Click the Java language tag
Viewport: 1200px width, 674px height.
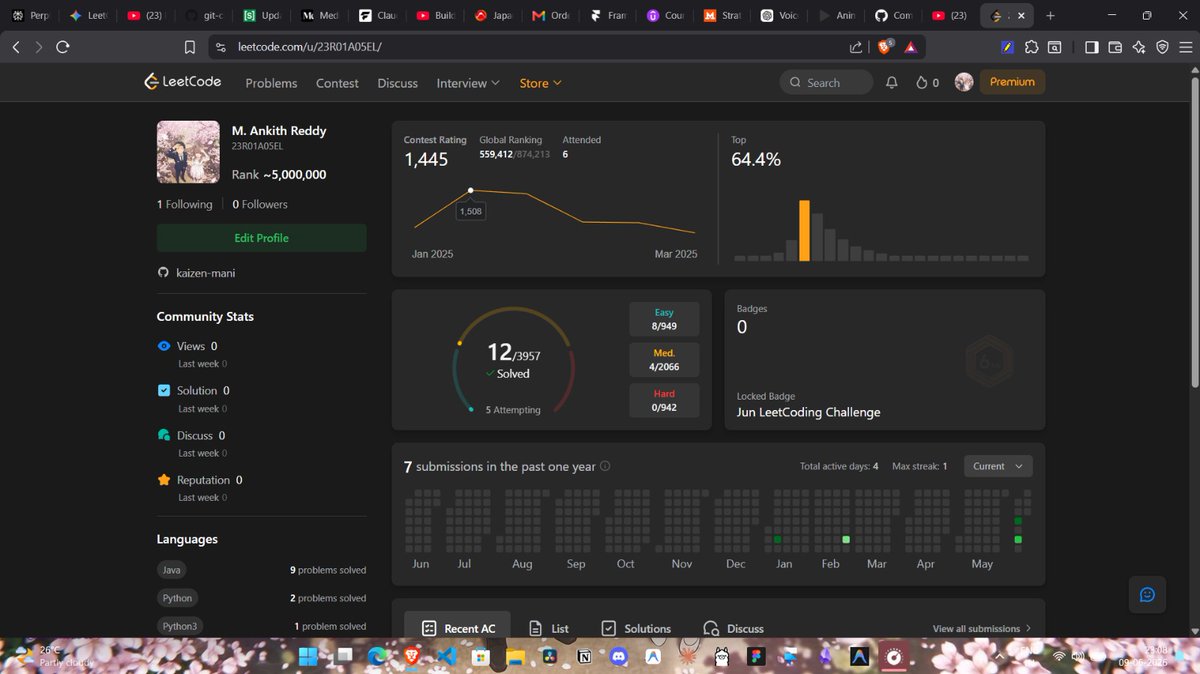pos(173,570)
